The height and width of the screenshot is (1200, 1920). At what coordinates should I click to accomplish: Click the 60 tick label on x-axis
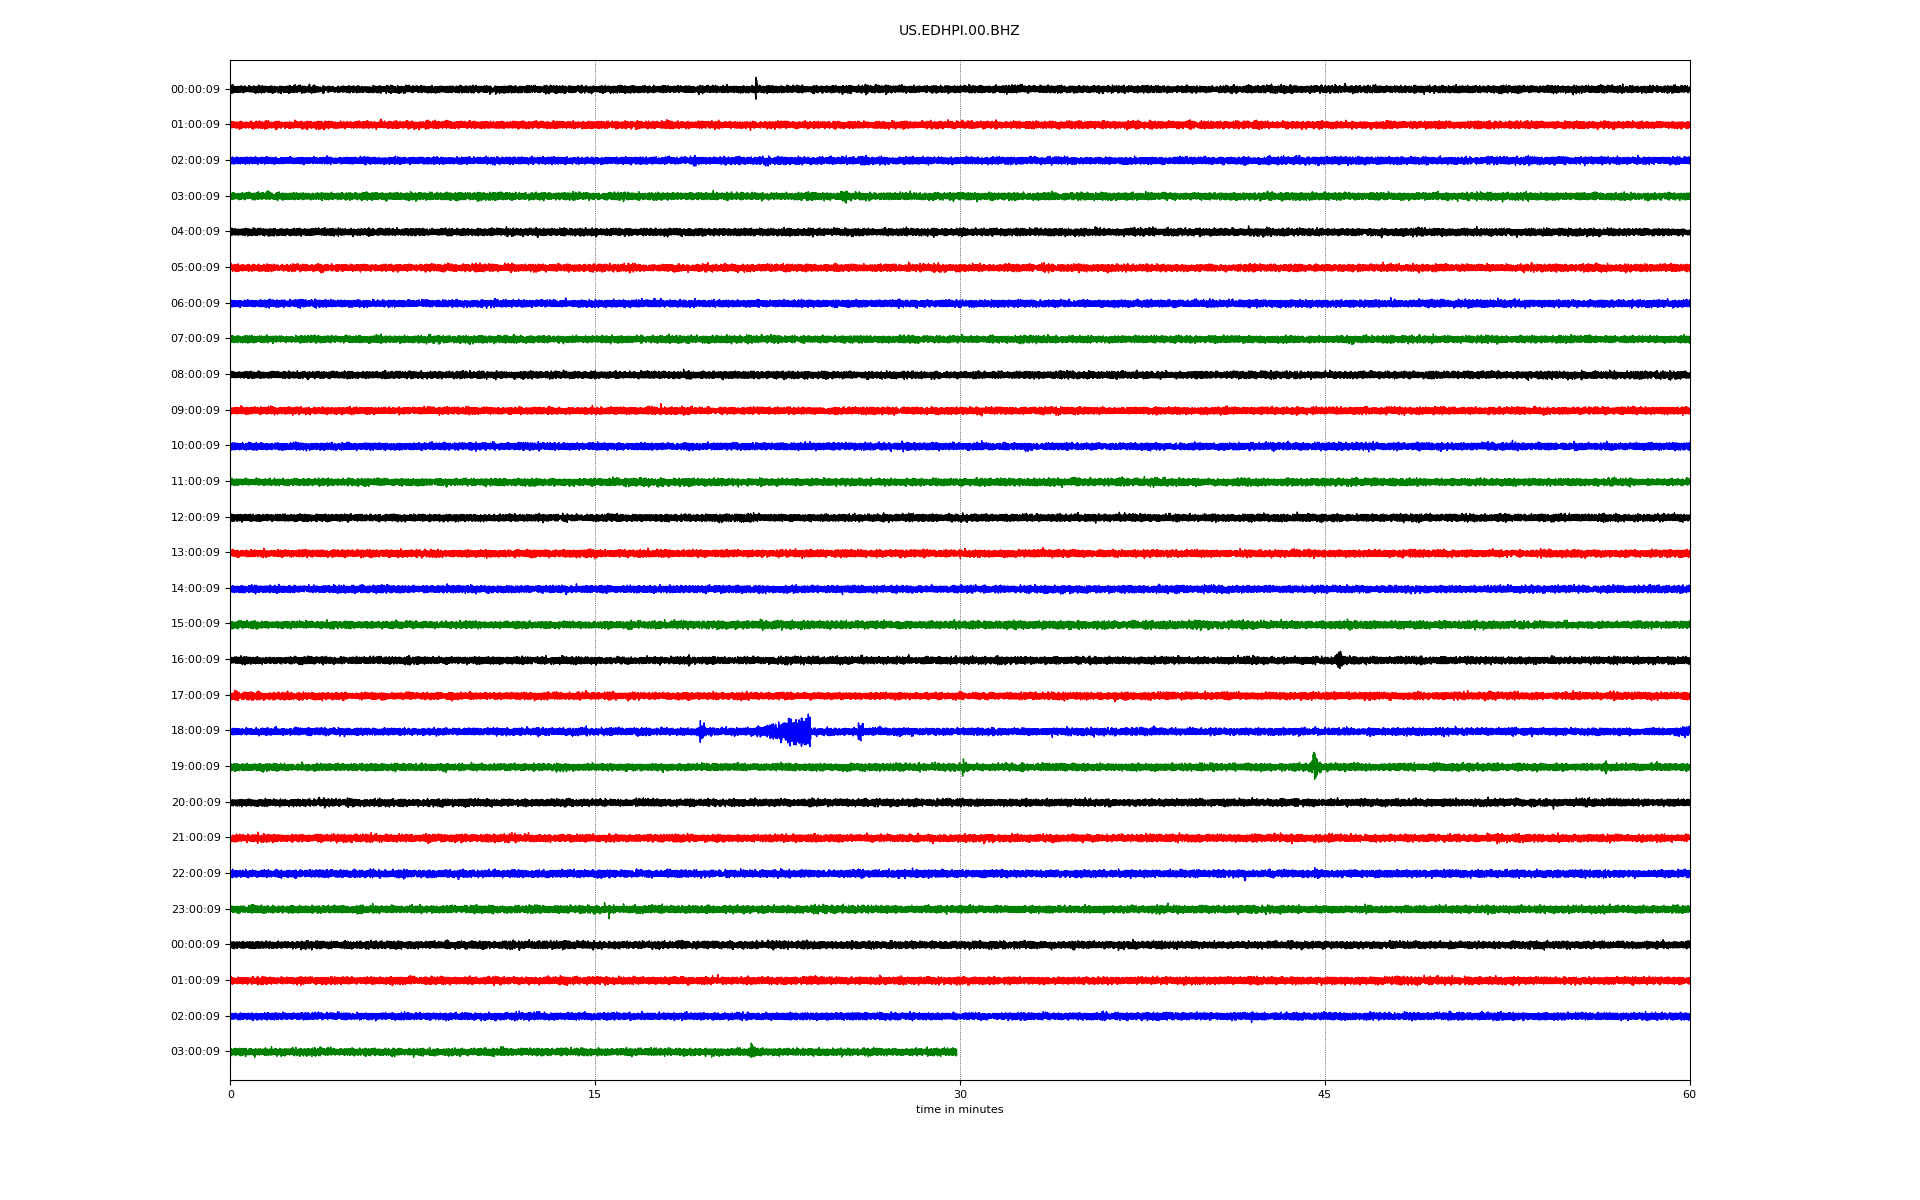pos(1689,1095)
